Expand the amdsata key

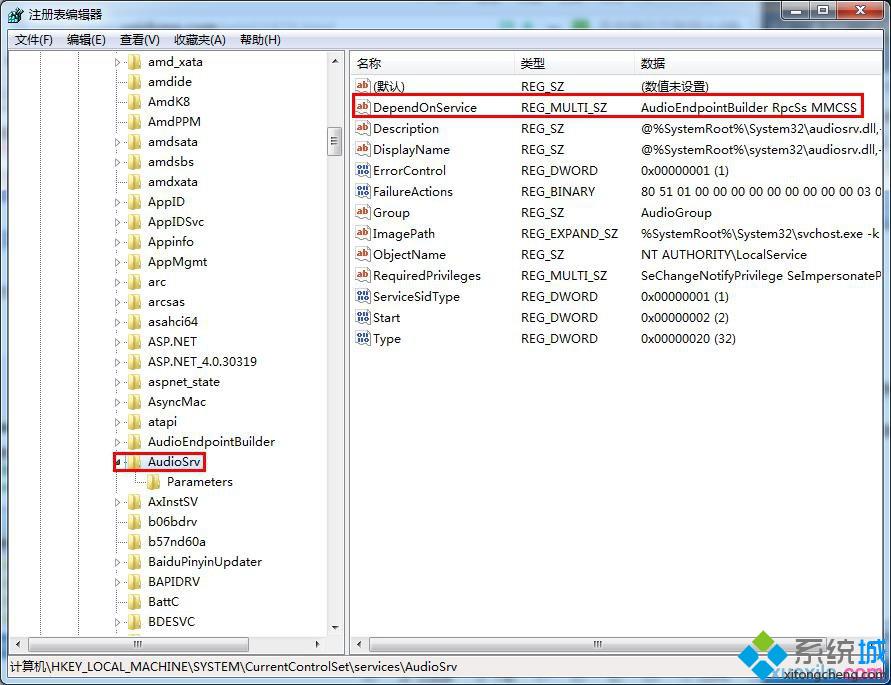click(118, 142)
